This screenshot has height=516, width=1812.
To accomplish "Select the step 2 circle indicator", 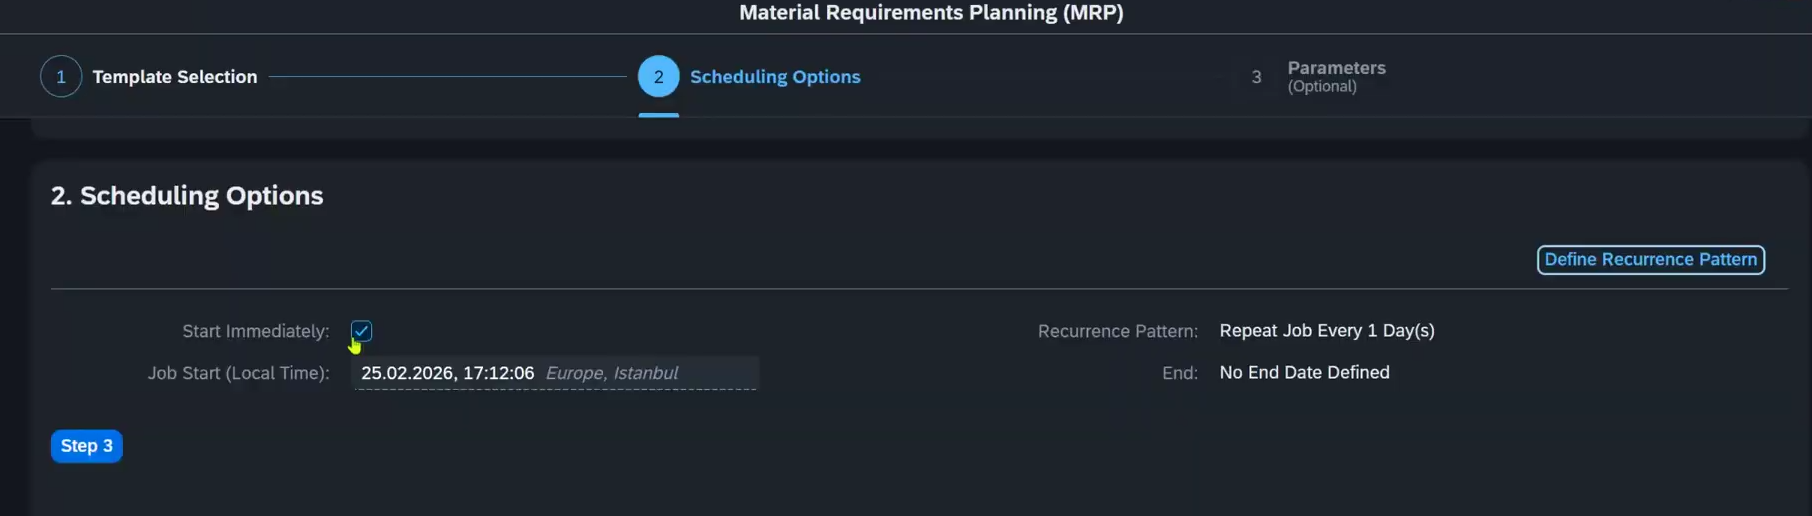I will [x=658, y=77].
